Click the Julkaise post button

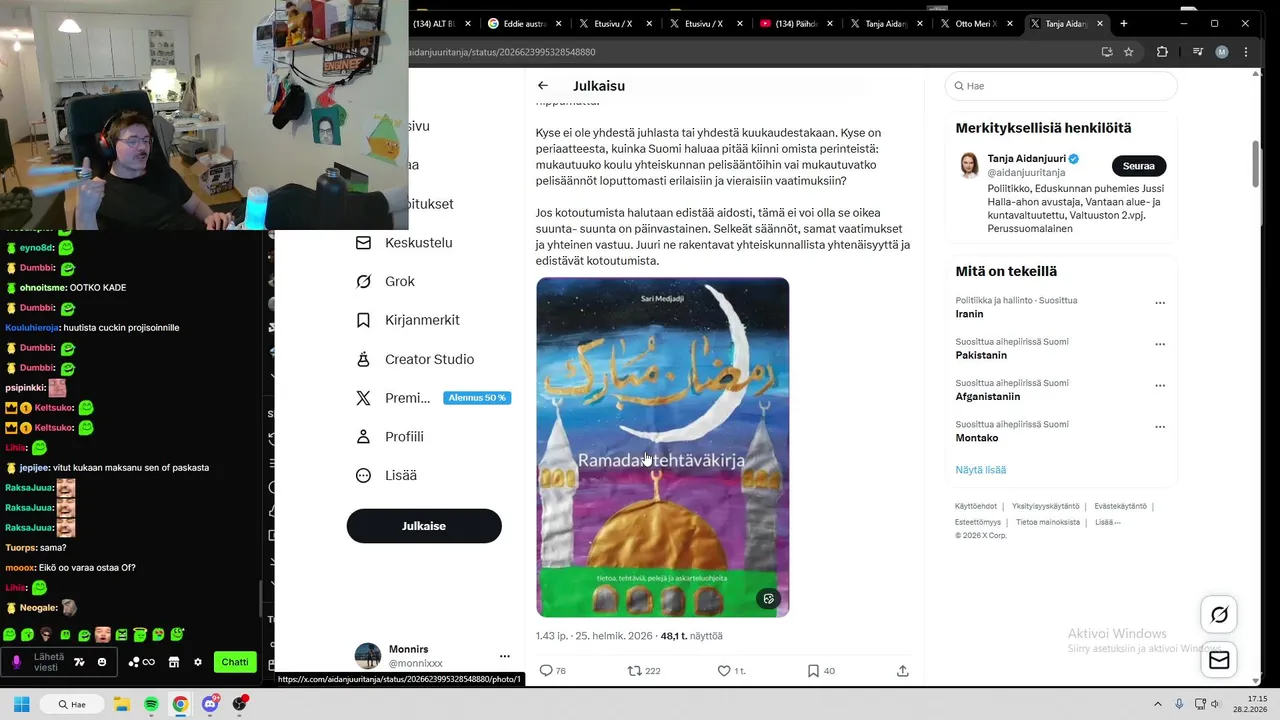point(424,526)
